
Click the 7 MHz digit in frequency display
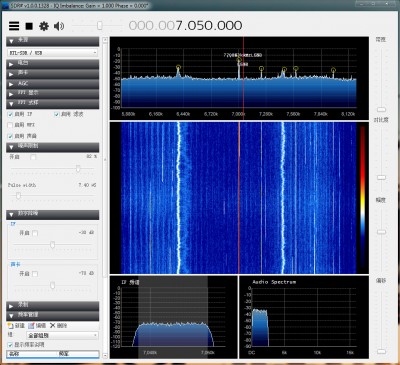179,26
